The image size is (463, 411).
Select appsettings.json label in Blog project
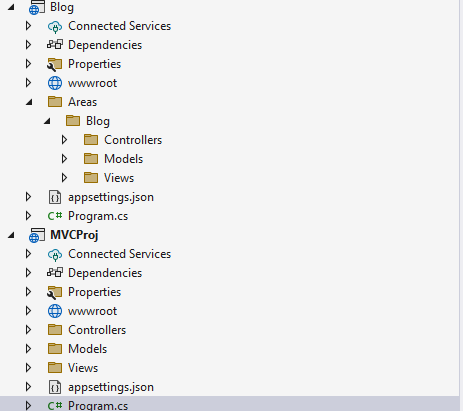click(111, 197)
